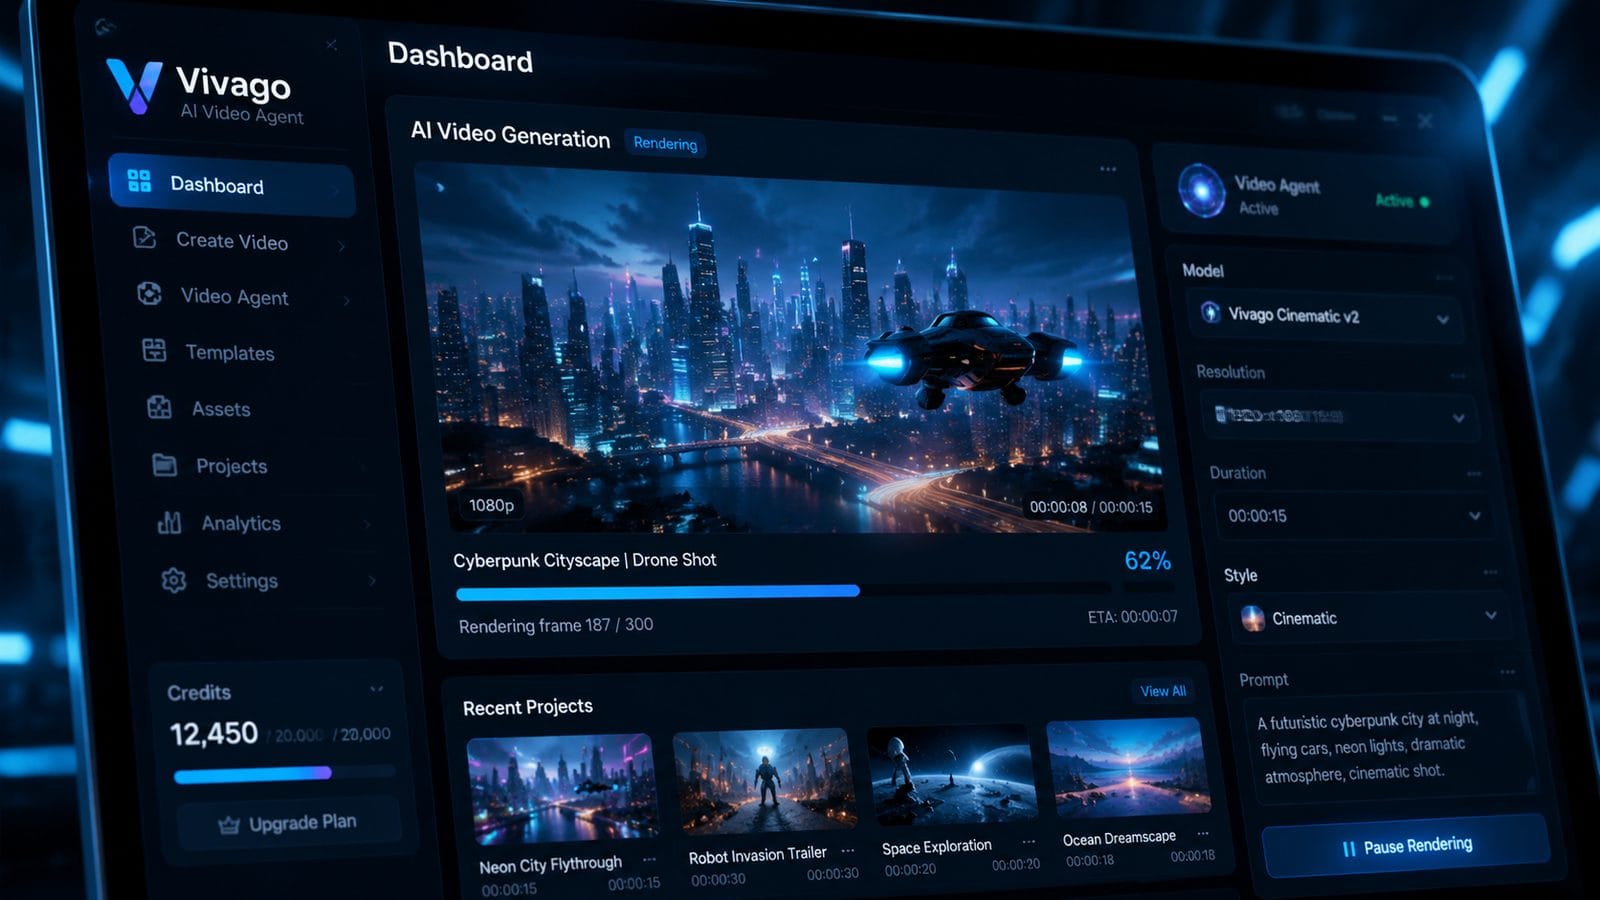Click the Templates icon in sidebar

pos(154,350)
